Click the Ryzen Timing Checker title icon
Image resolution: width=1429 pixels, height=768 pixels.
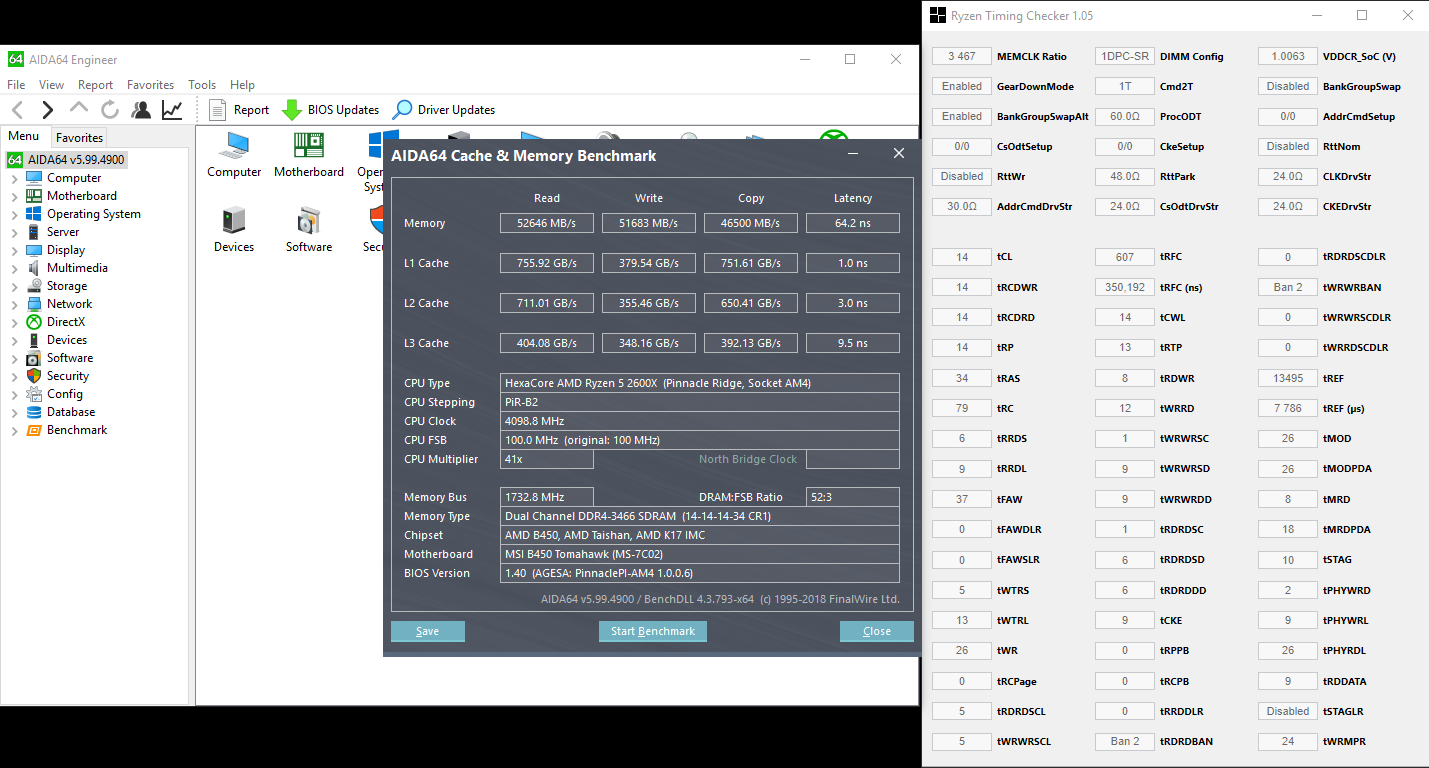pos(938,16)
